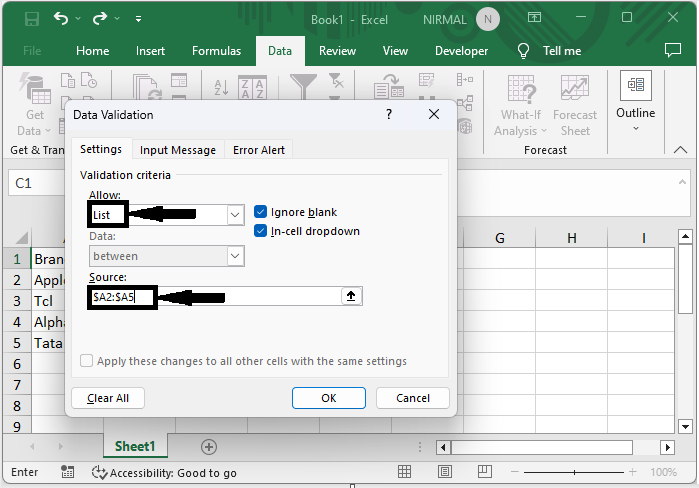
Task: Click Ribbon Display Options icon
Action: pos(534,17)
